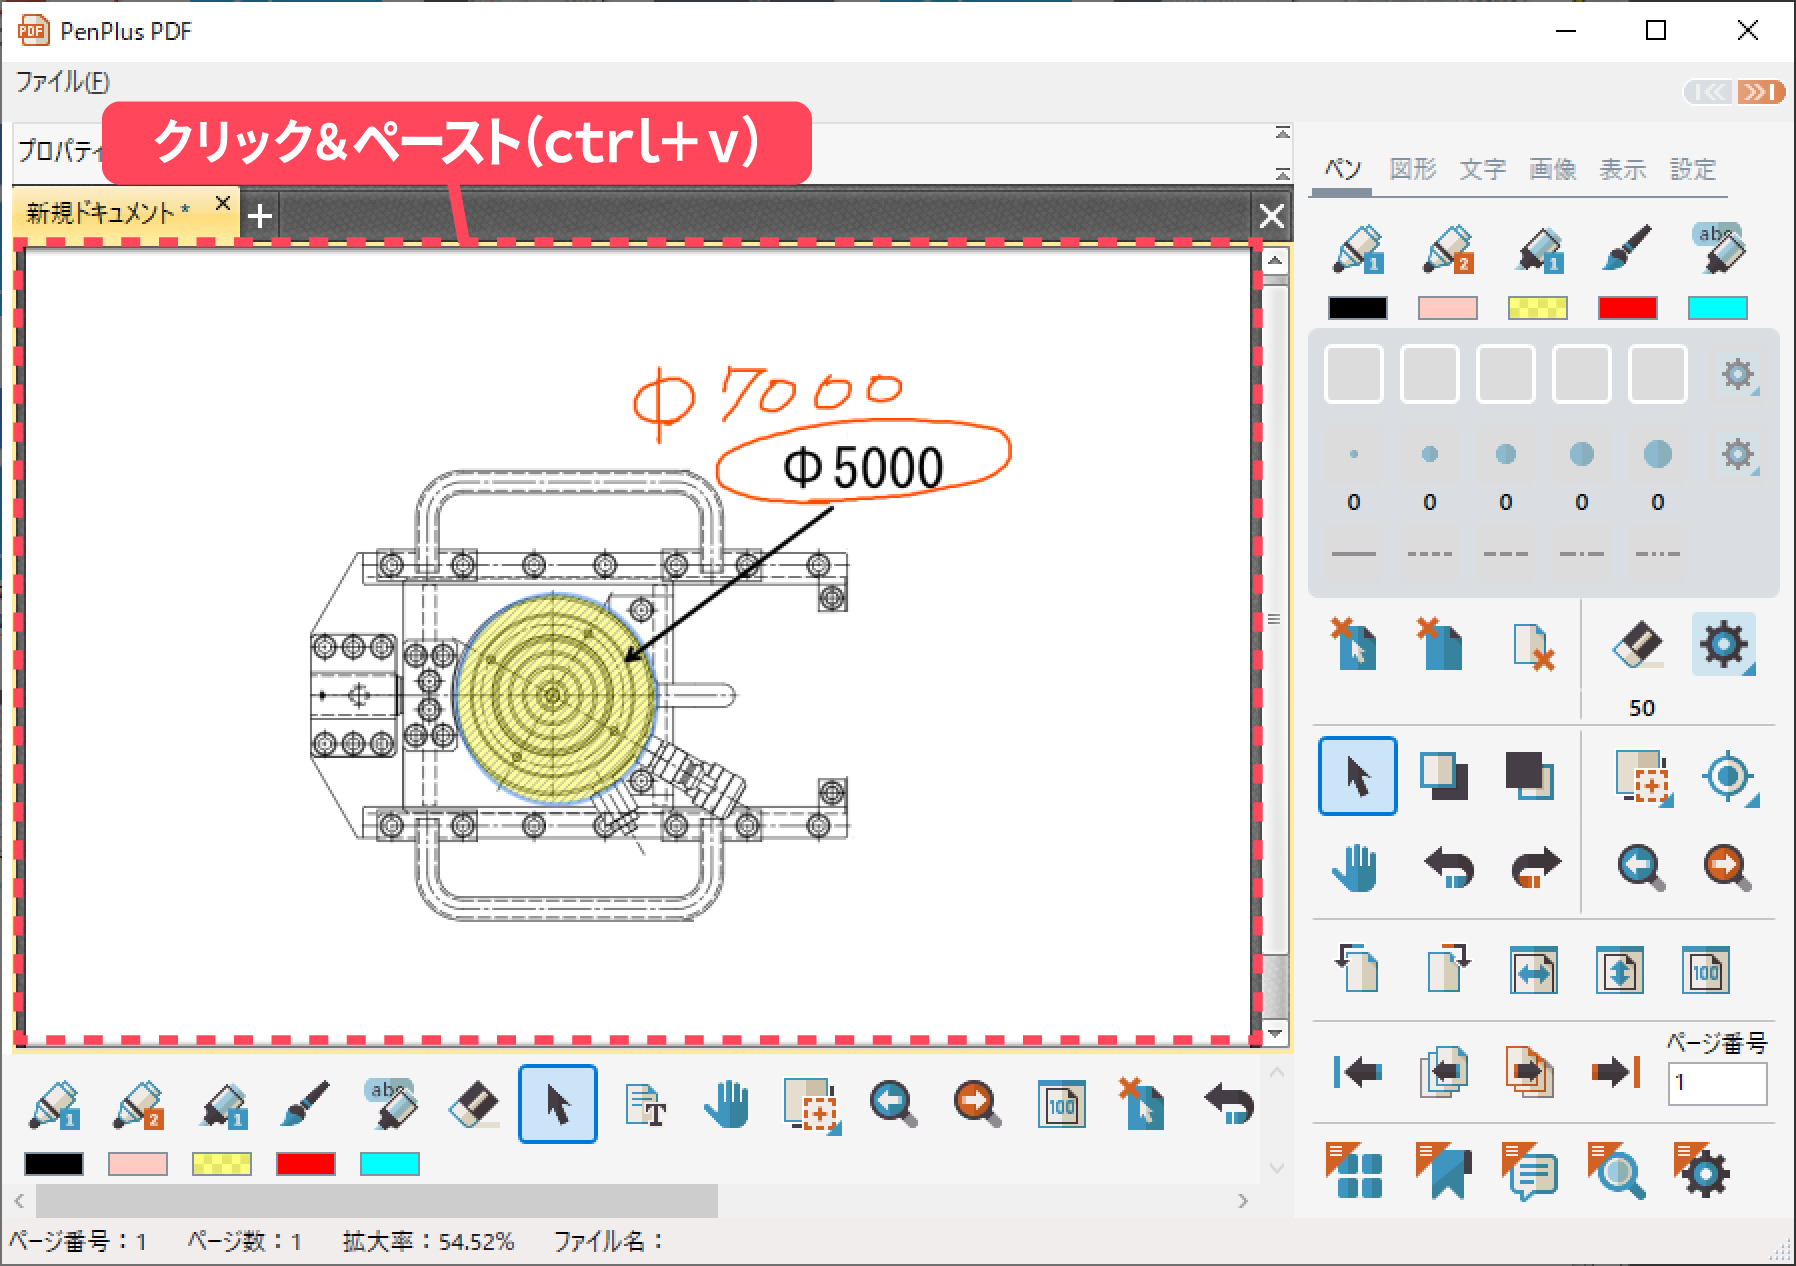
Task: Collapse the property panel with up arrow
Action: point(1282,133)
